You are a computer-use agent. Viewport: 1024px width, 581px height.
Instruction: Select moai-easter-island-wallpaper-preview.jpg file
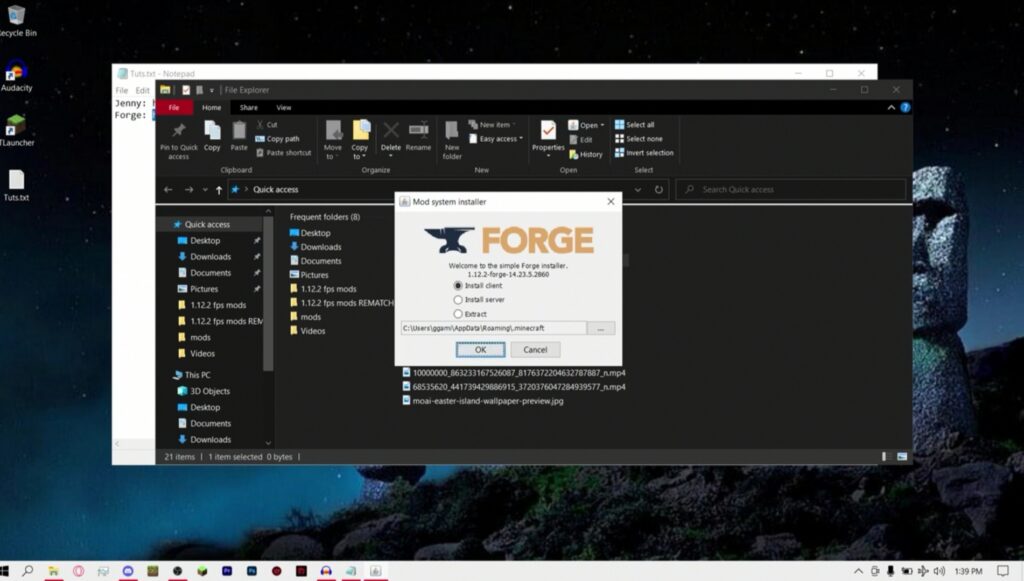[x=488, y=401]
